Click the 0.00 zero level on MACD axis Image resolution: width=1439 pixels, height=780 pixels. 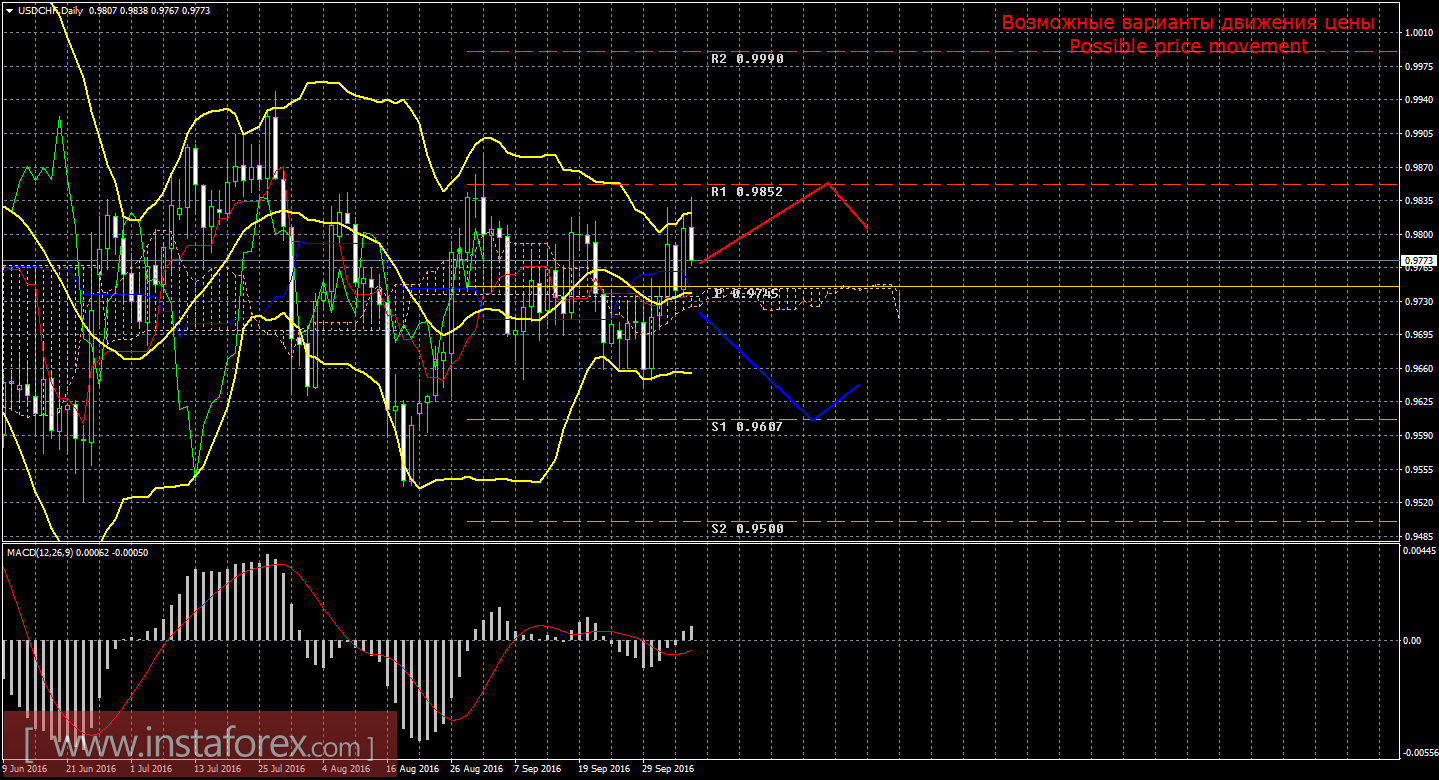point(1412,640)
